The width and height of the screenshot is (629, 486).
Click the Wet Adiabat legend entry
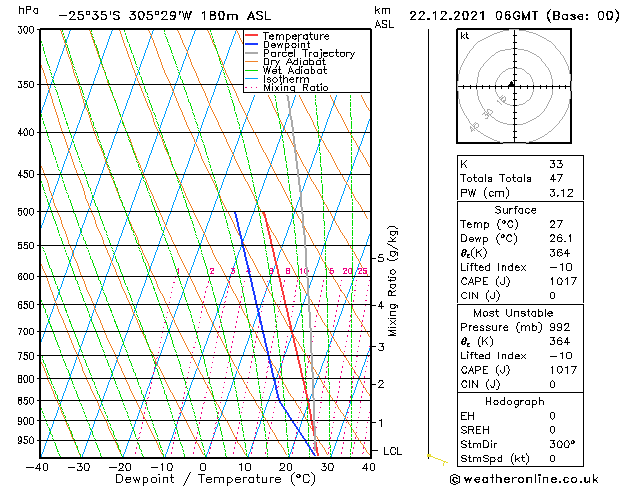pos(286,70)
